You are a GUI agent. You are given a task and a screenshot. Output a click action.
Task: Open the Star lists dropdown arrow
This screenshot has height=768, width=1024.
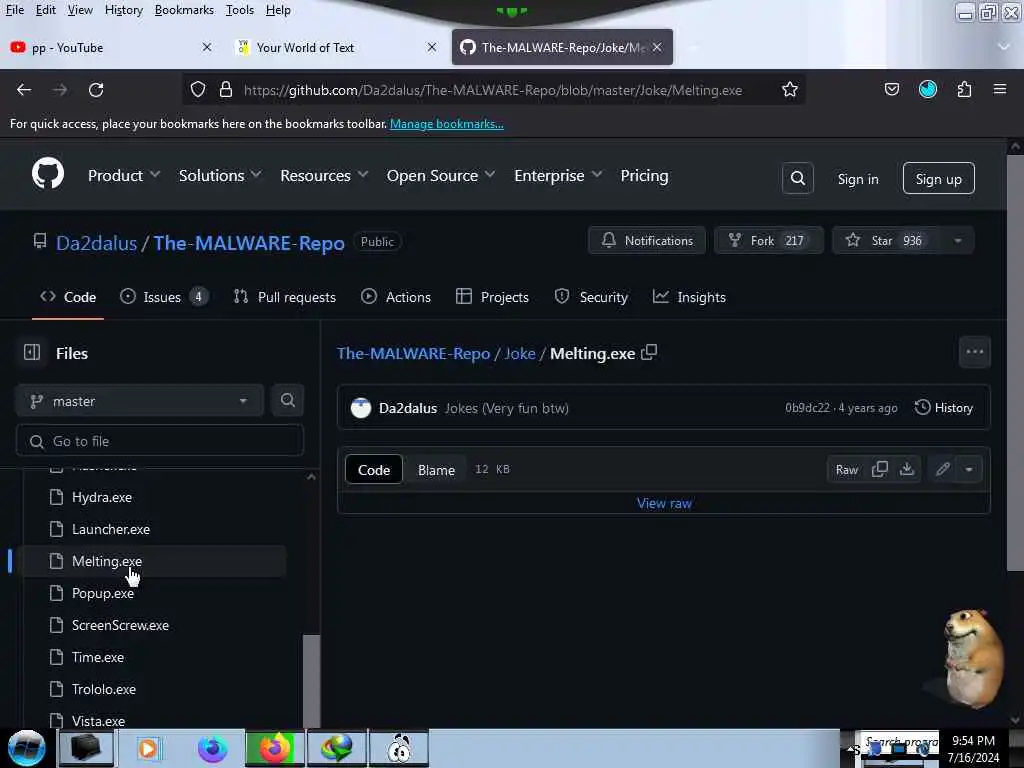[957, 240]
